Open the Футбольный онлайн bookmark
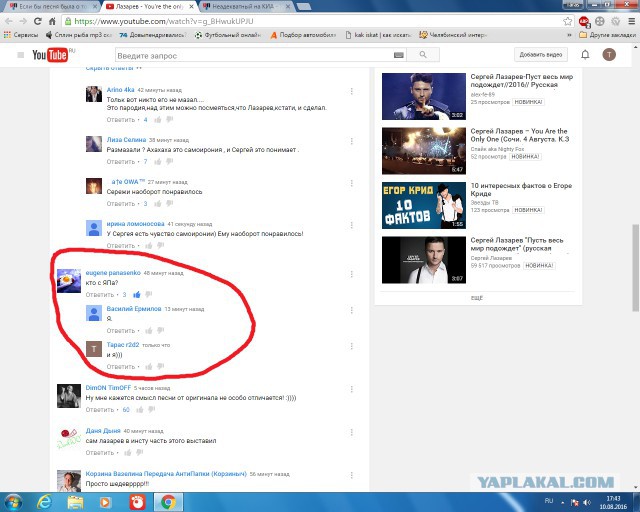This screenshot has width=640, height=512. pyautogui.click(x=228, y=35)
